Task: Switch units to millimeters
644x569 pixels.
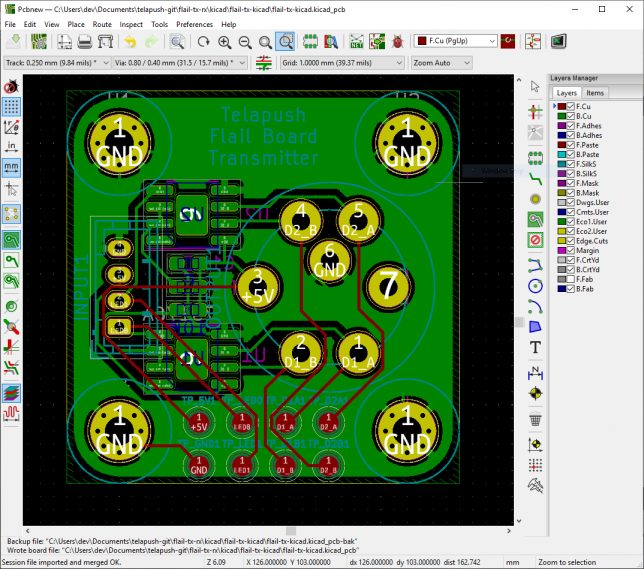Action: click(x=11, y=168)
